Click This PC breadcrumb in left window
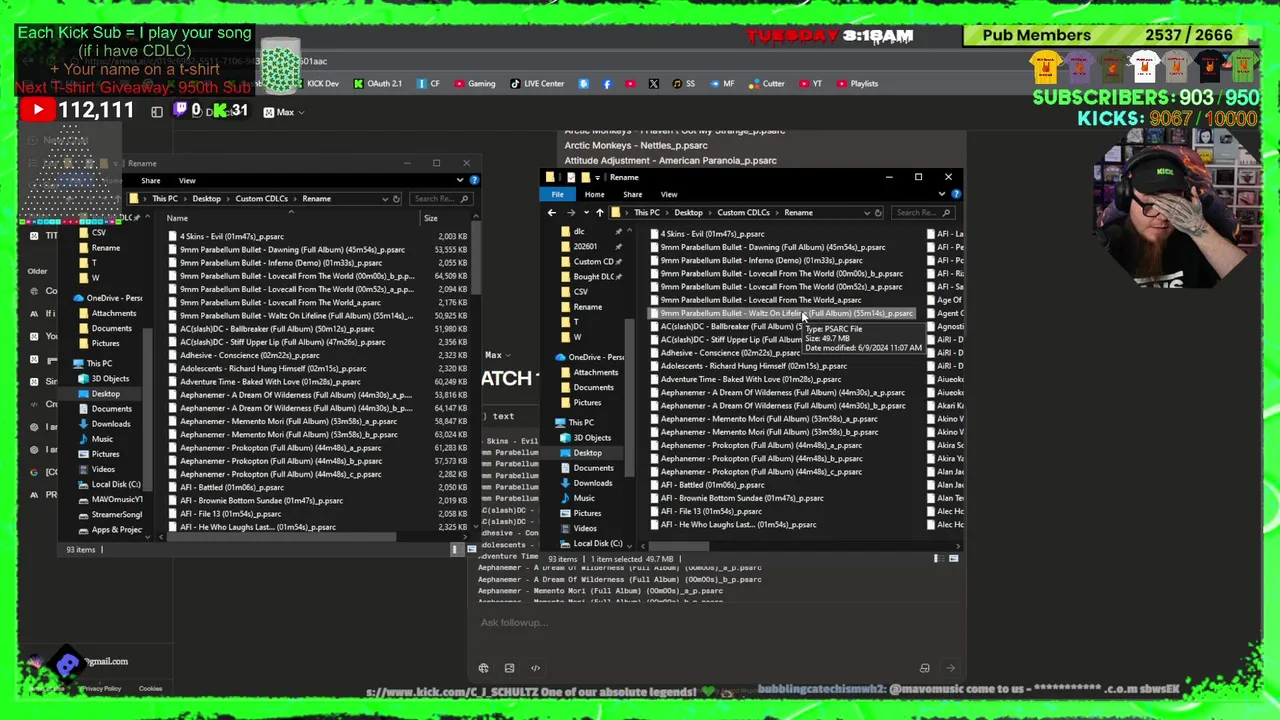Screen dimensions: 1280x720 [165, 198]
